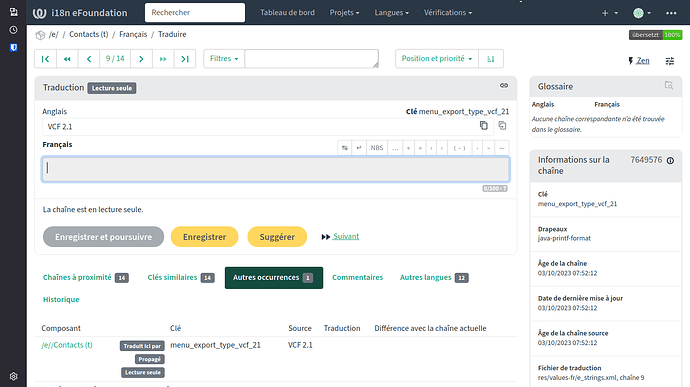Open string info icon next to 7649576
The image size is (690, 387).
(x=670, y=161)
